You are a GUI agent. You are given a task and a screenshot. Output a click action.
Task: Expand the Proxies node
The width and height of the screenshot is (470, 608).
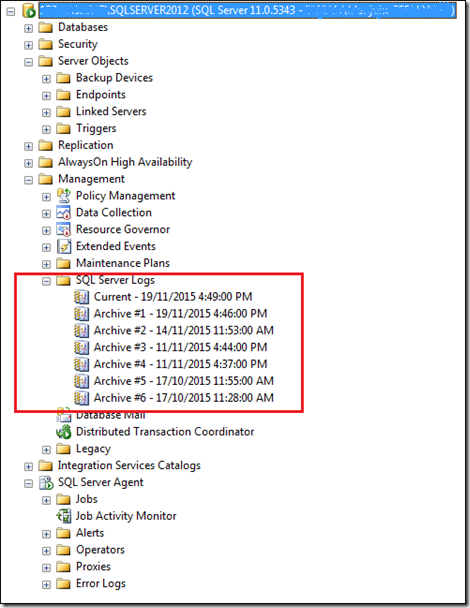[46, 568]
